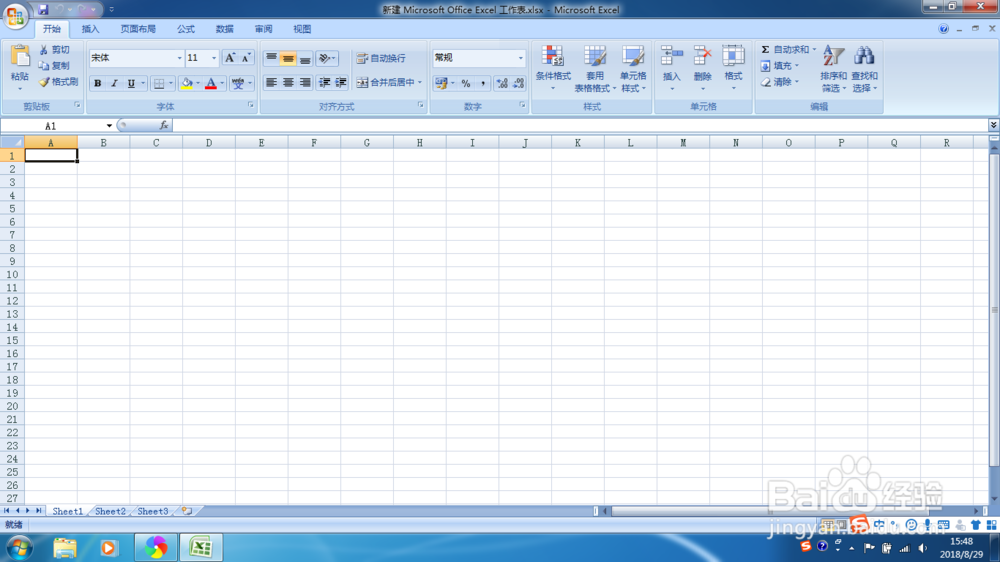The height and width of the screenshot is (562, 1000).
Task: Open Excel help question mark
Action: 943,29
